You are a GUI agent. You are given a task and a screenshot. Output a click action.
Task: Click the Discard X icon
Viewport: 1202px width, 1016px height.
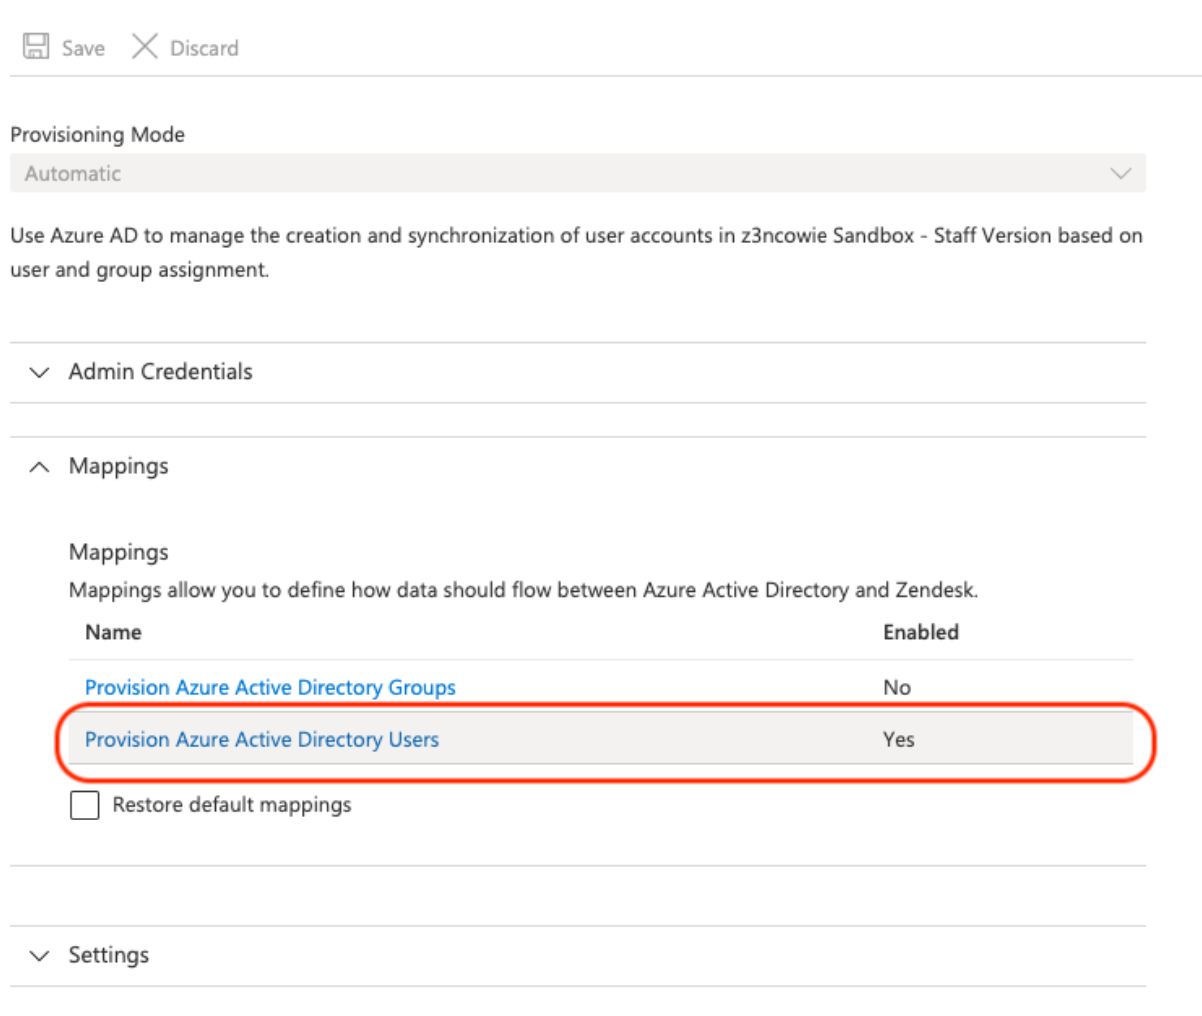(x=145, y=47)
